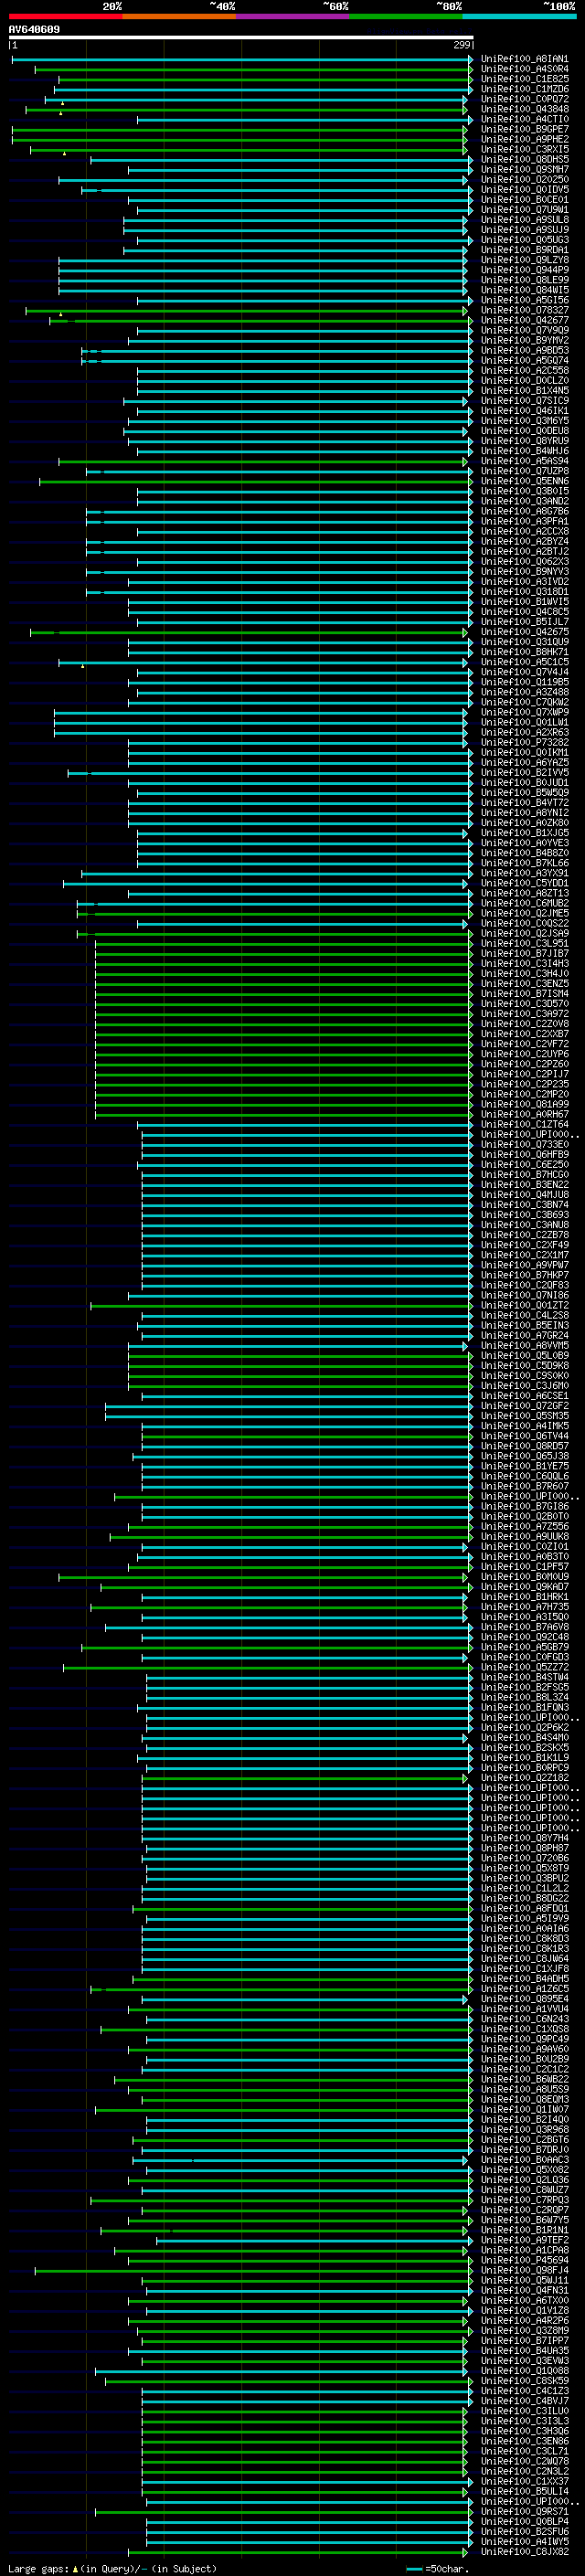Click last hit label UniRef100_C8JX82

(524, 2551)
